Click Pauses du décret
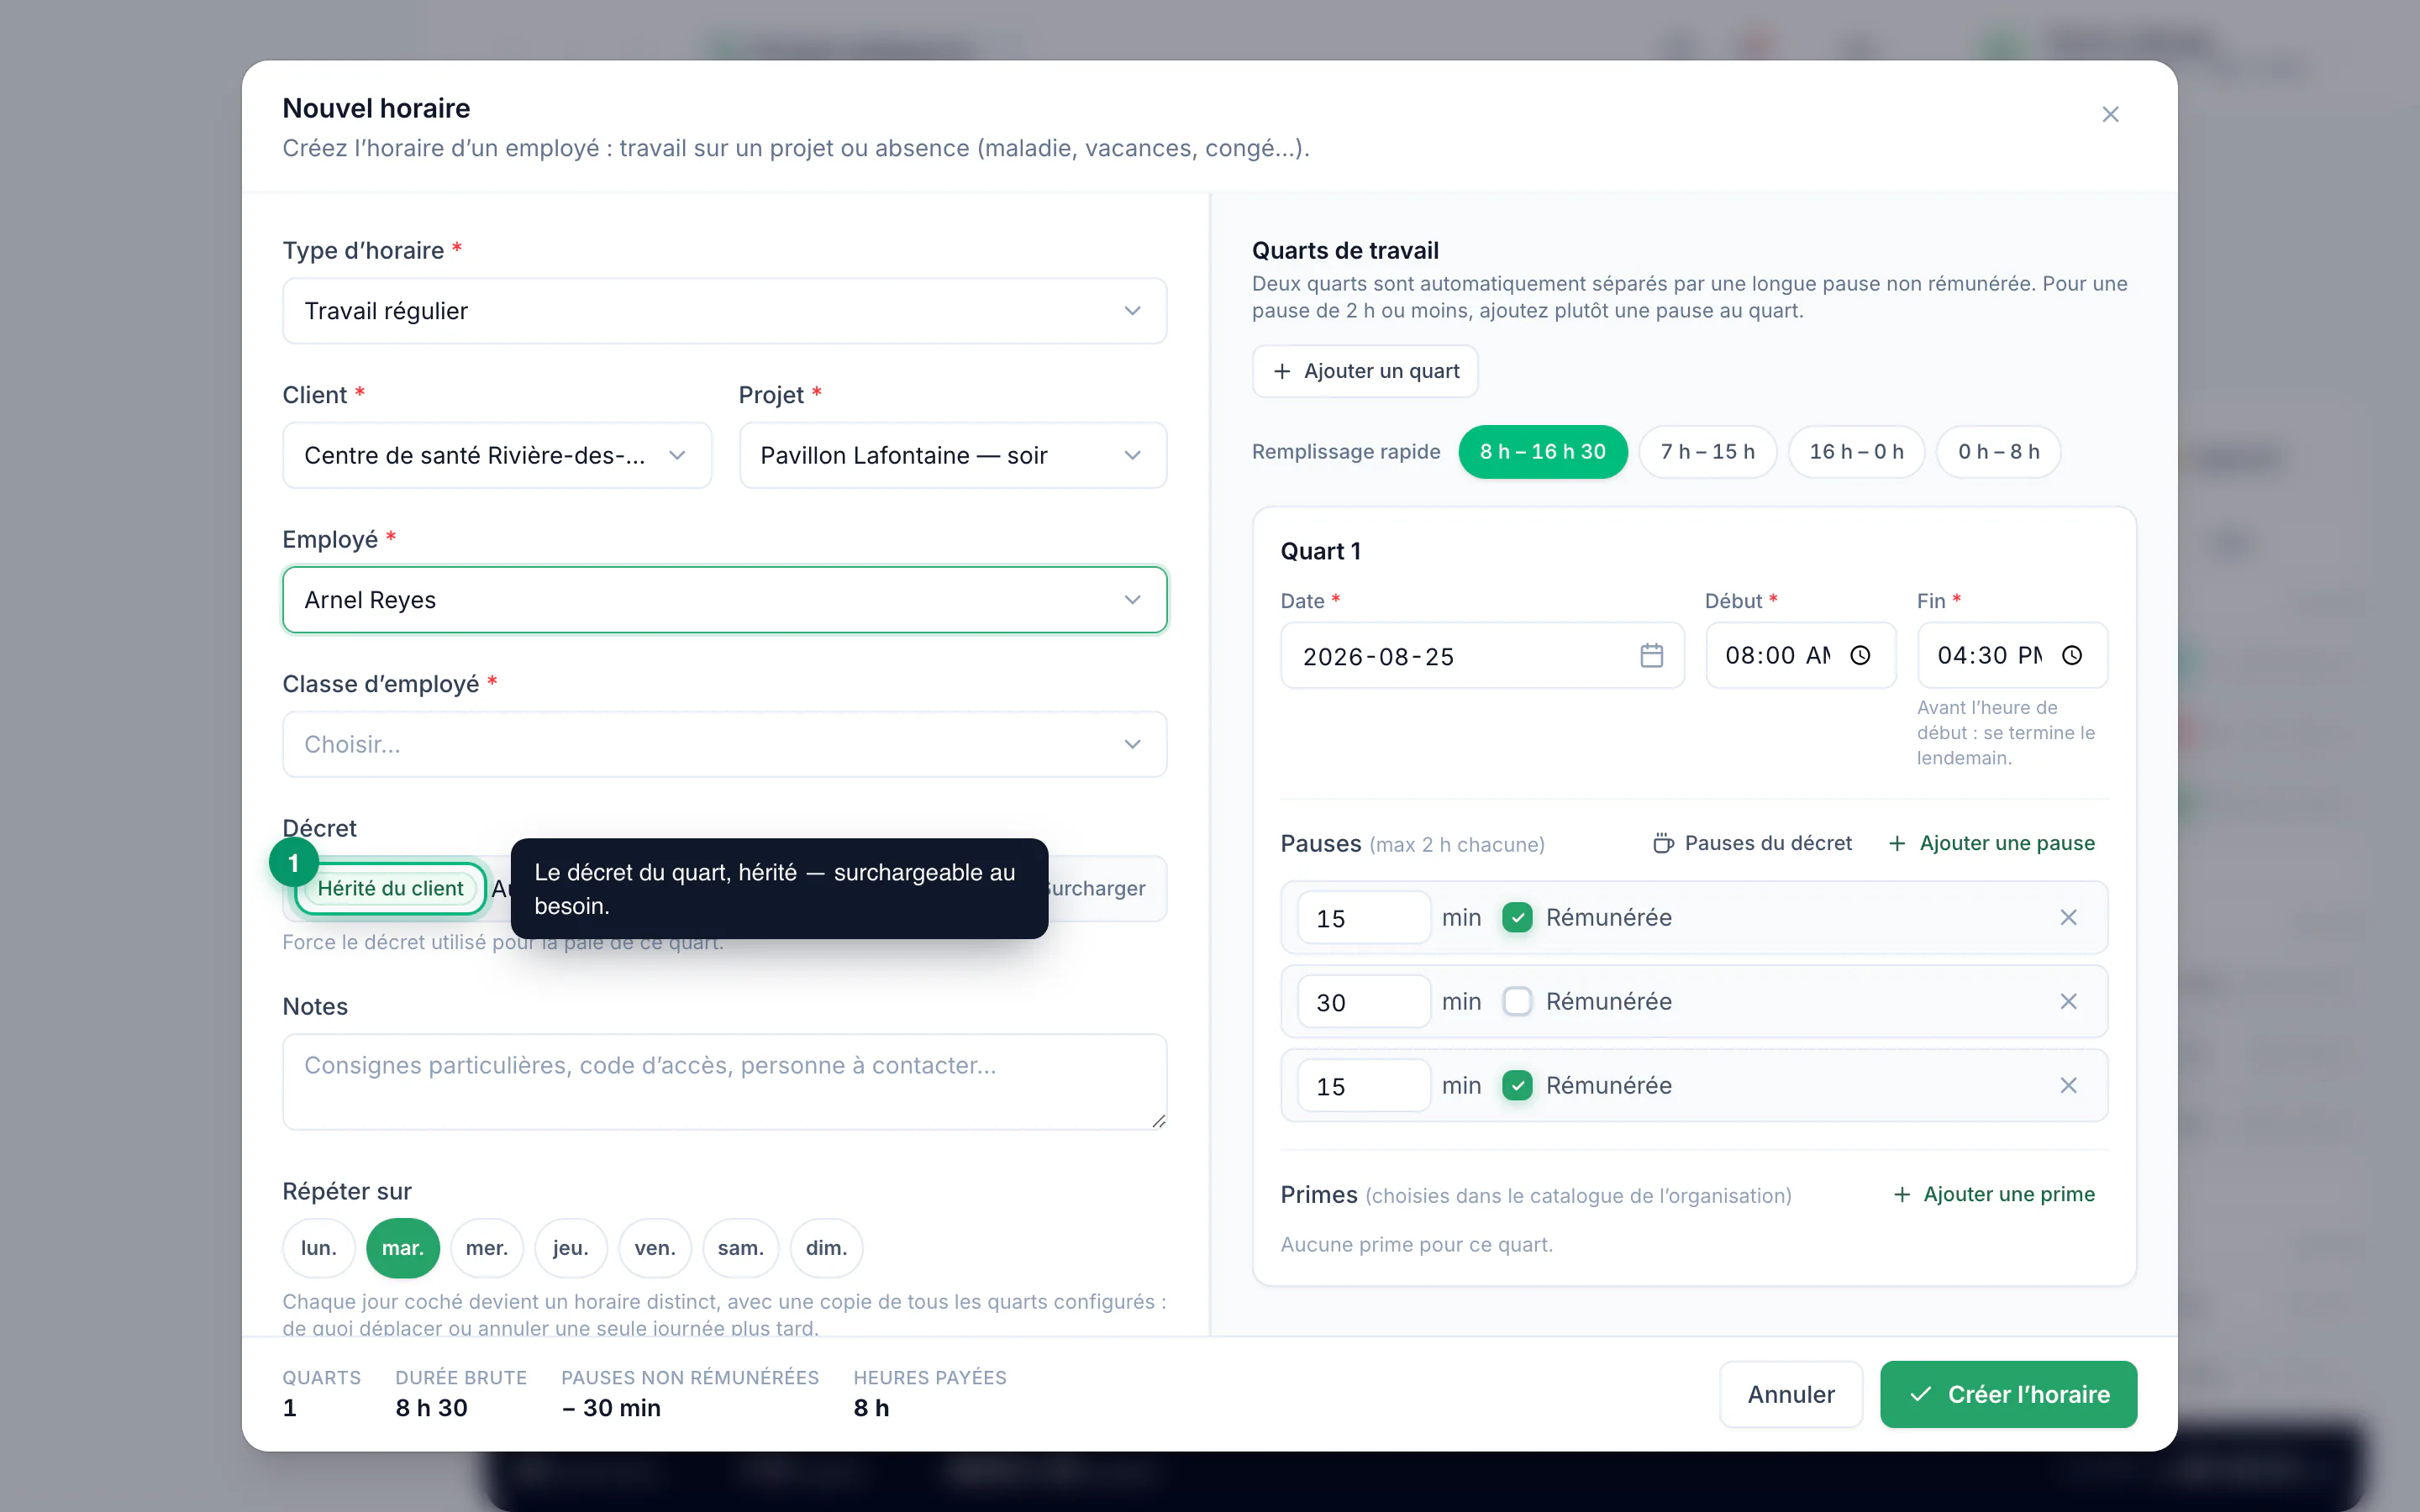Screen dimensions: 2420x1512 tap(1752, 843)
